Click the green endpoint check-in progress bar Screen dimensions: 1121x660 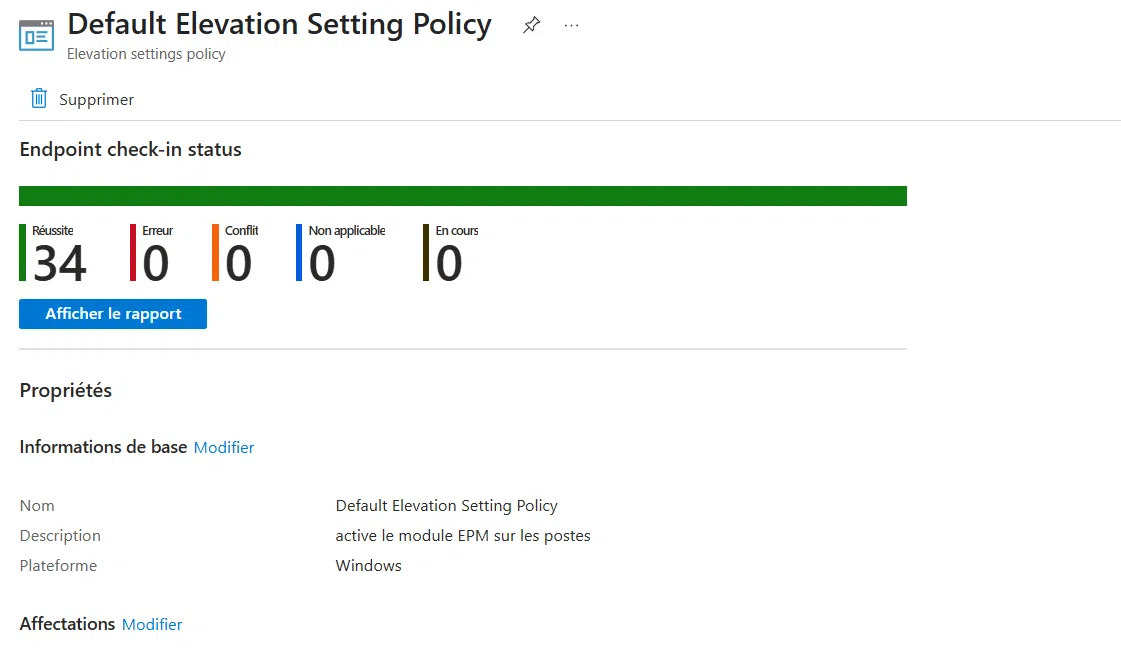point(463,196)
